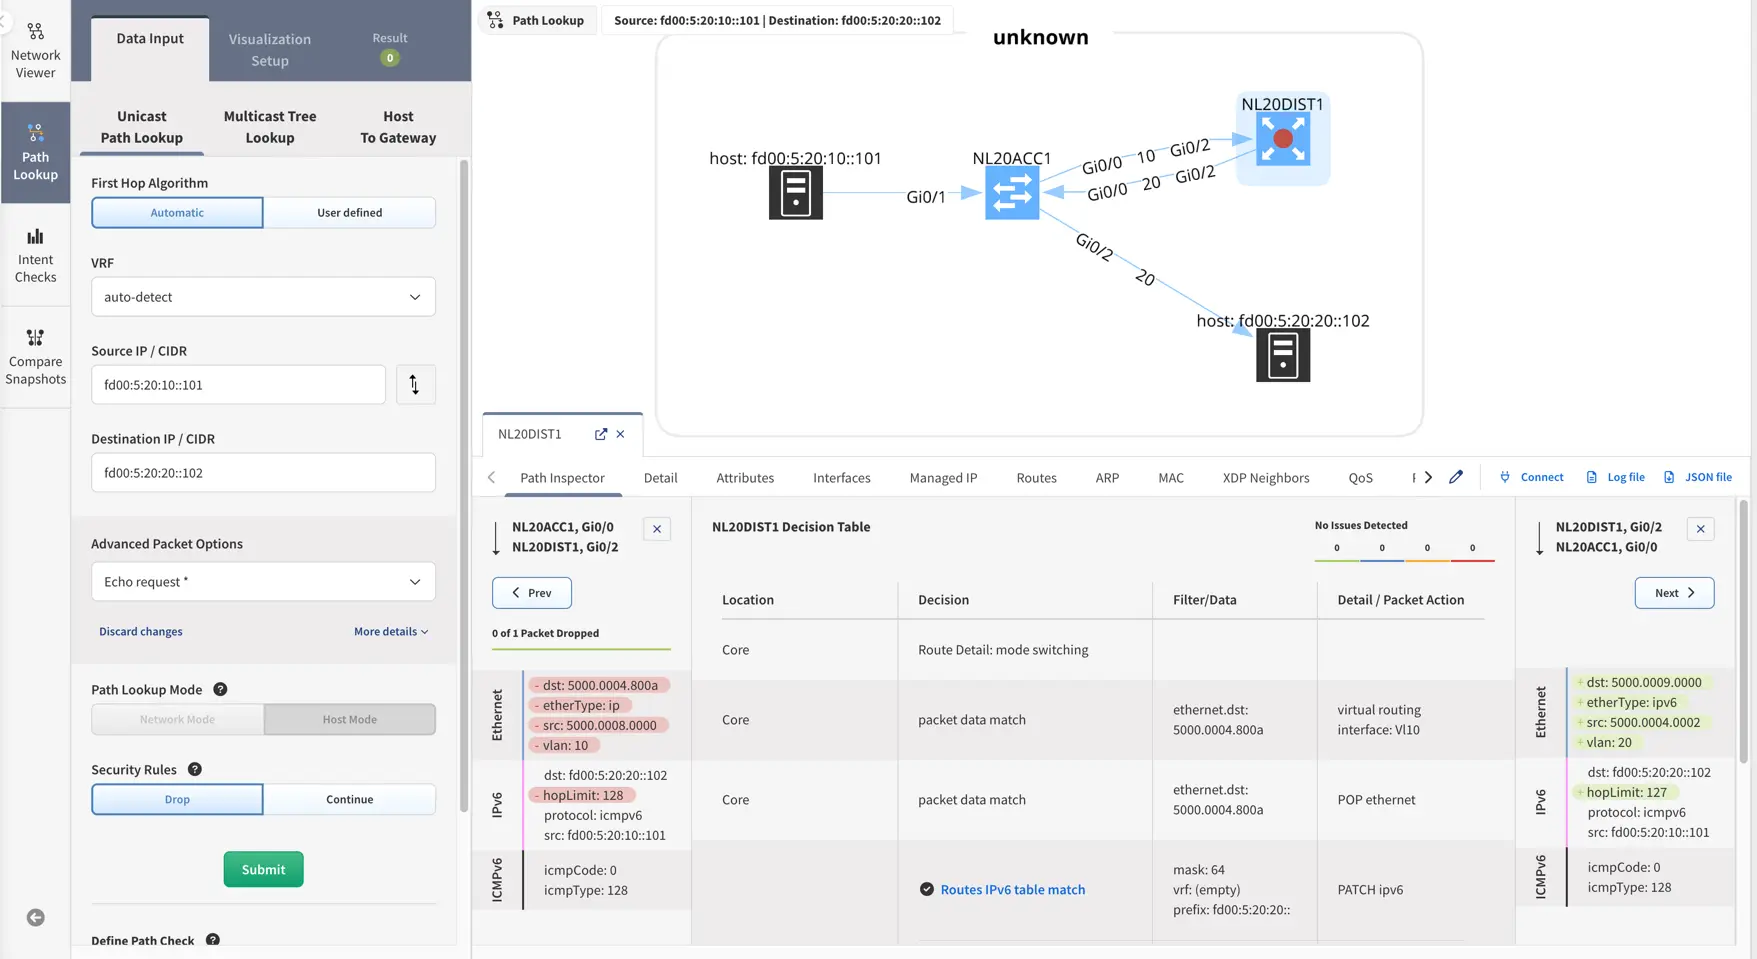Click the pencil edit tabs icon

[x=1455, y=477]
